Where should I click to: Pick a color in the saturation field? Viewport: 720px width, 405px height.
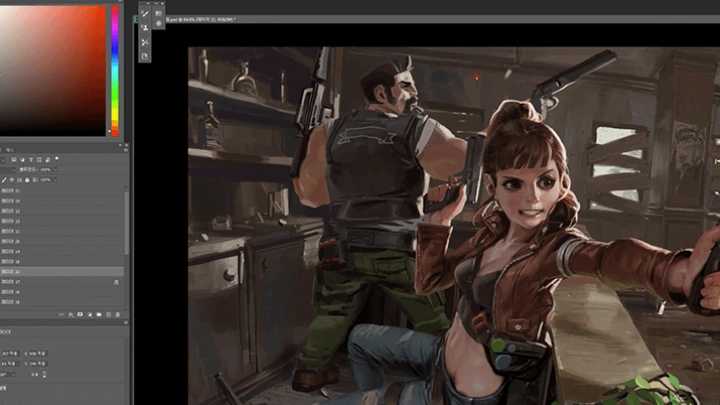53,71
